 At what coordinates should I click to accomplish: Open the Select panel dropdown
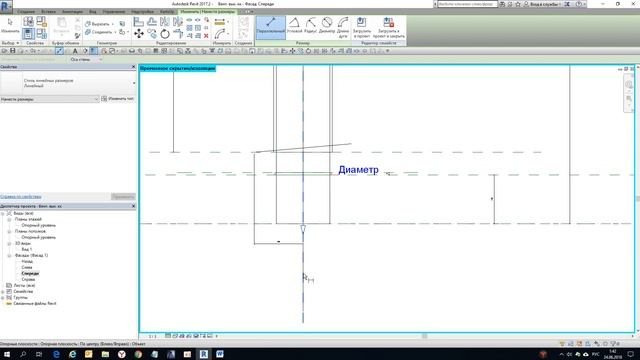pyautogui.click(x=10, y=43)
